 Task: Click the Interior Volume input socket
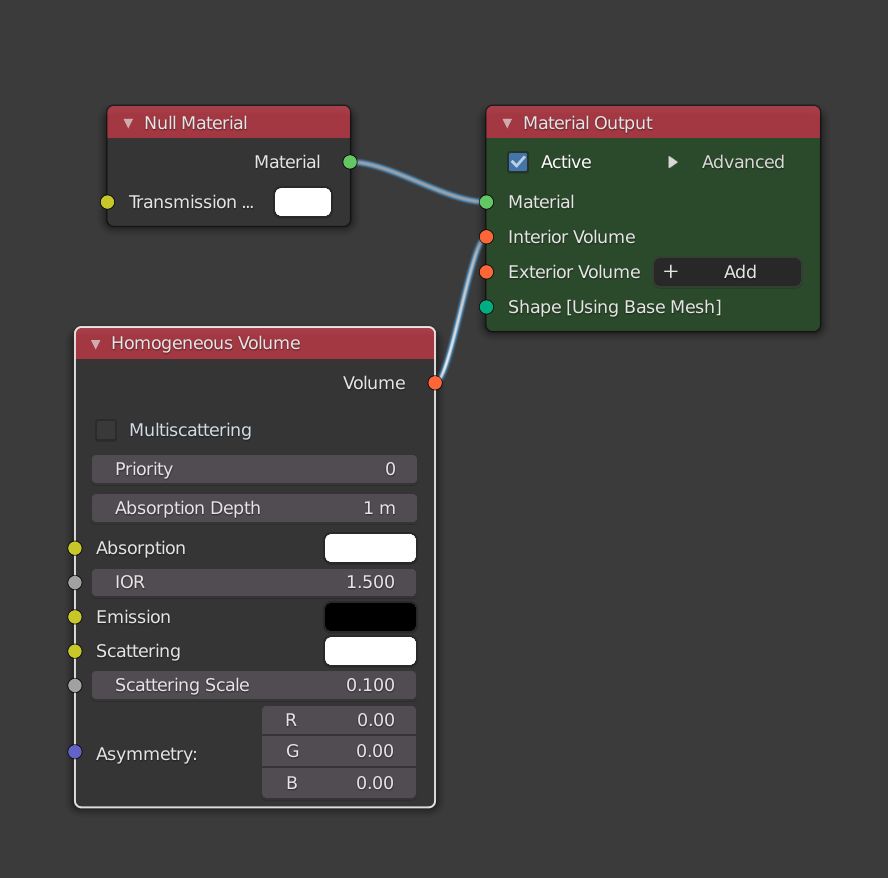(486, 237)
